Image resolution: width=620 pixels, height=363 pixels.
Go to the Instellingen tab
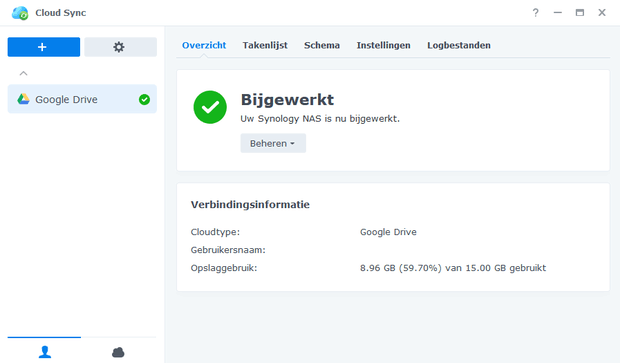tap(383, 45)
